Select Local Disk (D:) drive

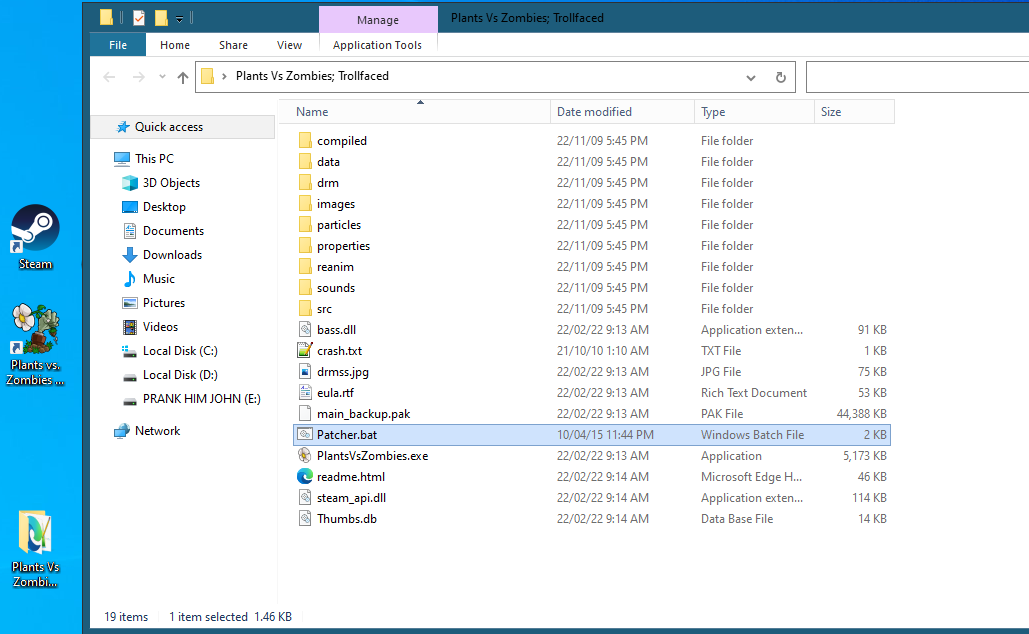click(x=180, y=375)
